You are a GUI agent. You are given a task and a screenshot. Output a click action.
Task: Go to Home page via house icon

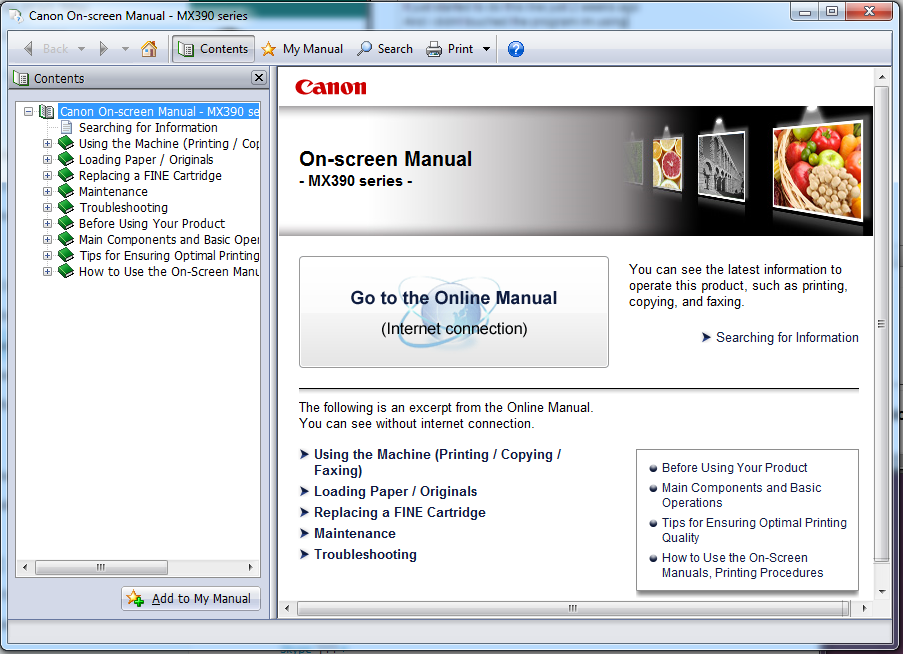(x=149, y=49)
